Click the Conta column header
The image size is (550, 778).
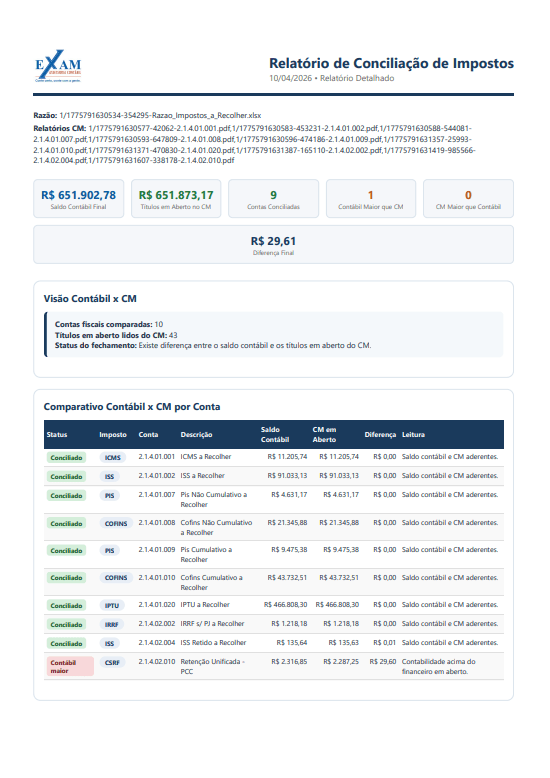(x=148, y=435)
